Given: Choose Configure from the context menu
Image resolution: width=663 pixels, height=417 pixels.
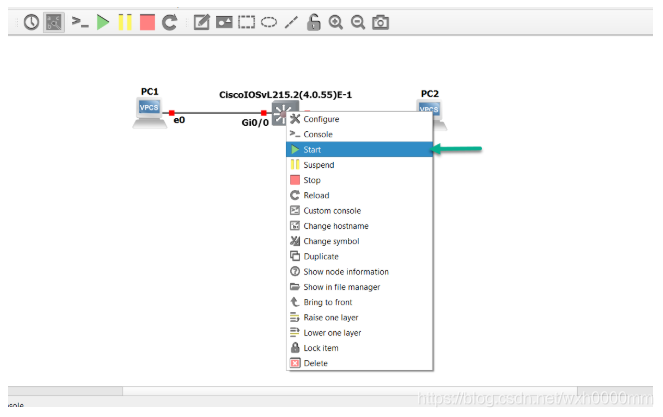Looking at the screenshot, I should pyautogui.click(x=359, y=119).
